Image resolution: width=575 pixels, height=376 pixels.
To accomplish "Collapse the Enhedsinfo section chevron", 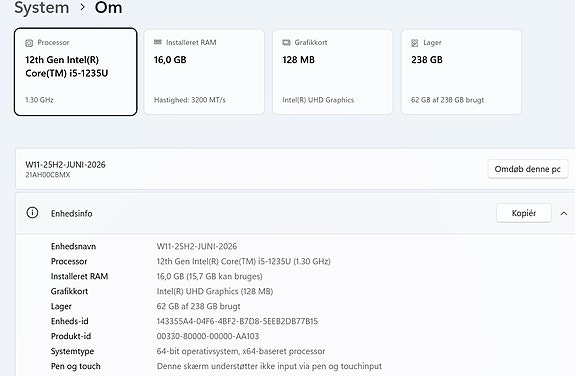I will pyautogui.click(x=564, y=213).
